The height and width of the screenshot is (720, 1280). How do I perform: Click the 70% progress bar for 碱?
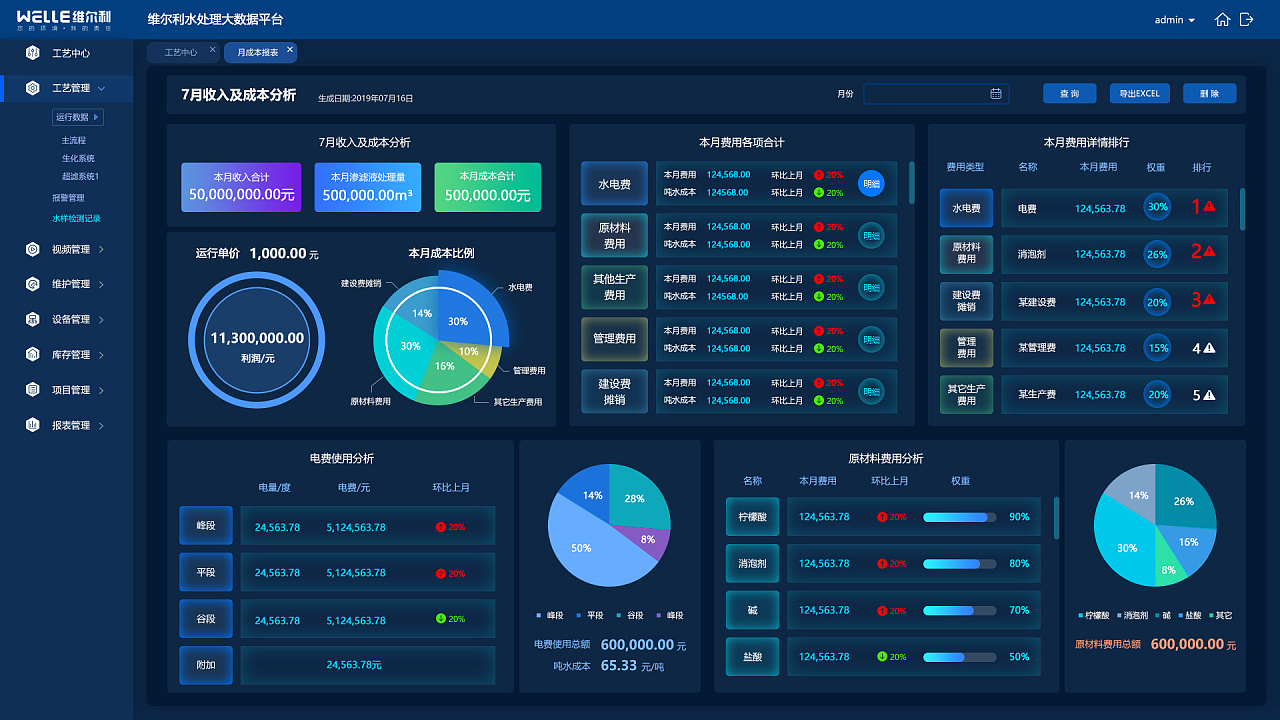(x=960, y=610)
